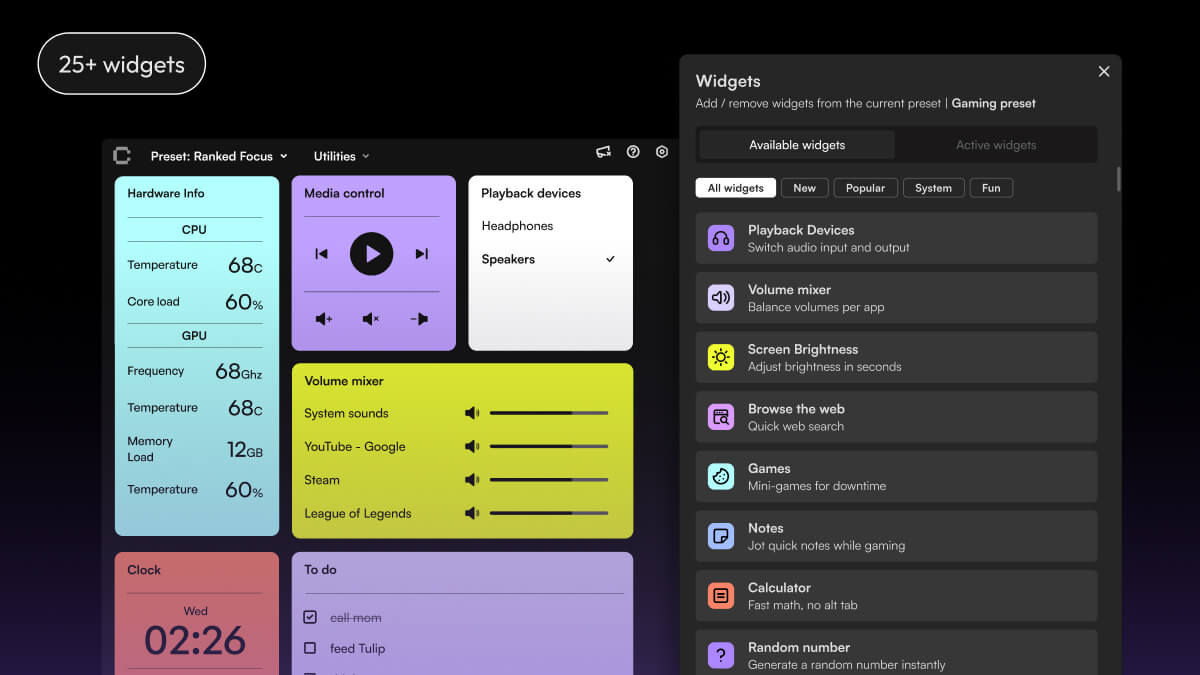This screenshot has width=1200, height=675.
Task: Open the settings gear icon
Action: (x=662, y=152)
